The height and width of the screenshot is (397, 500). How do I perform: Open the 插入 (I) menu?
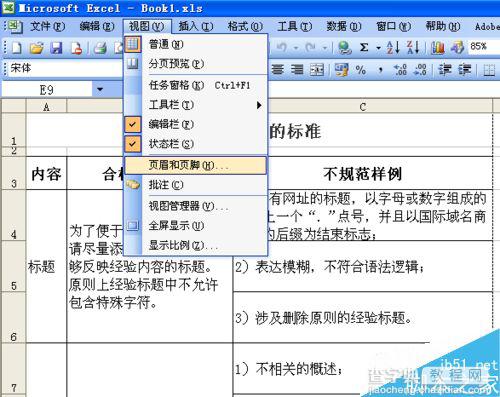pos(196,26)
